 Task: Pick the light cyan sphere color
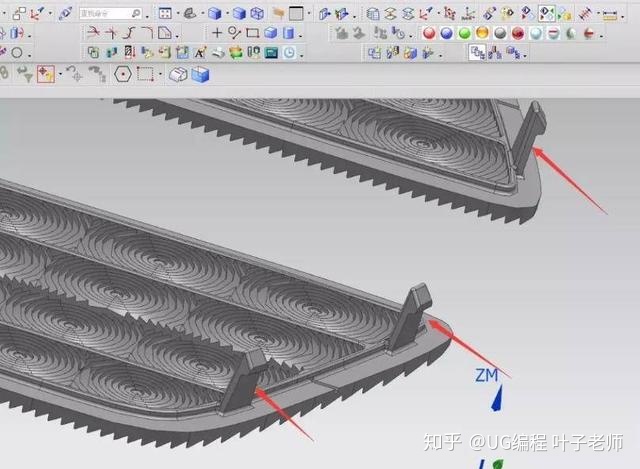coord(536,33)
